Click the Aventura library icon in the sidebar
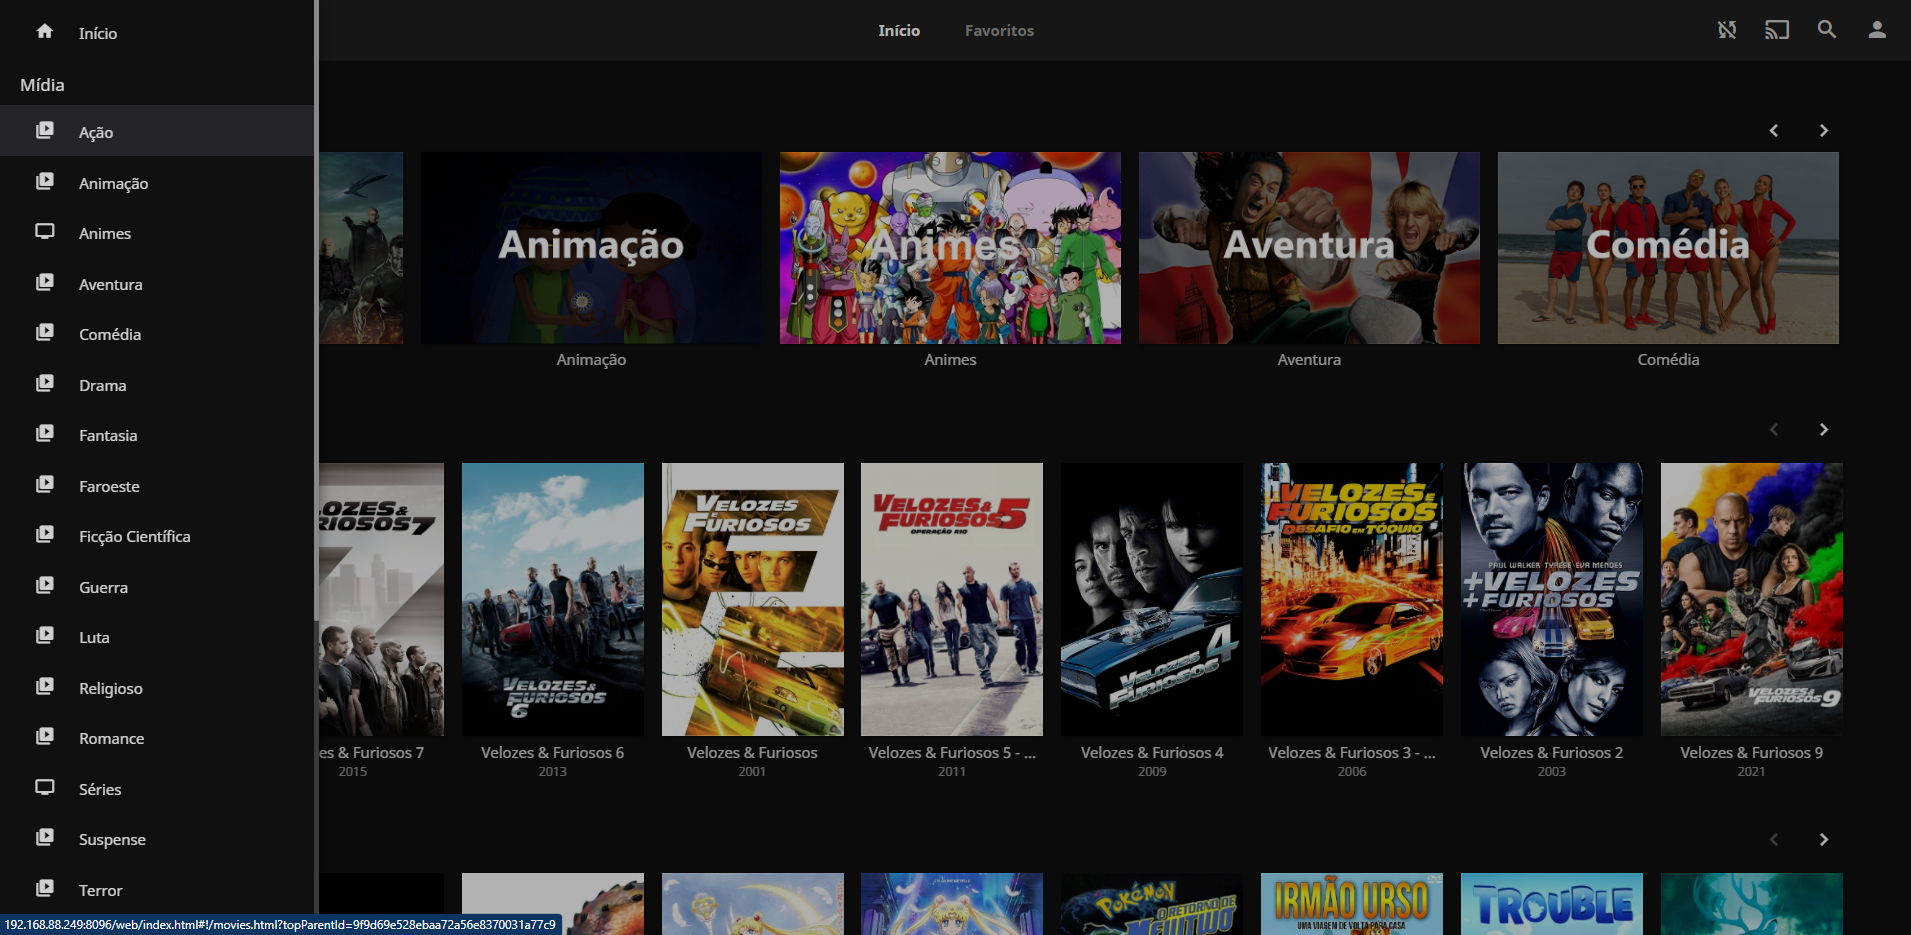Image resolution: width=1911 pixels, height=935 pixels. 45,282
